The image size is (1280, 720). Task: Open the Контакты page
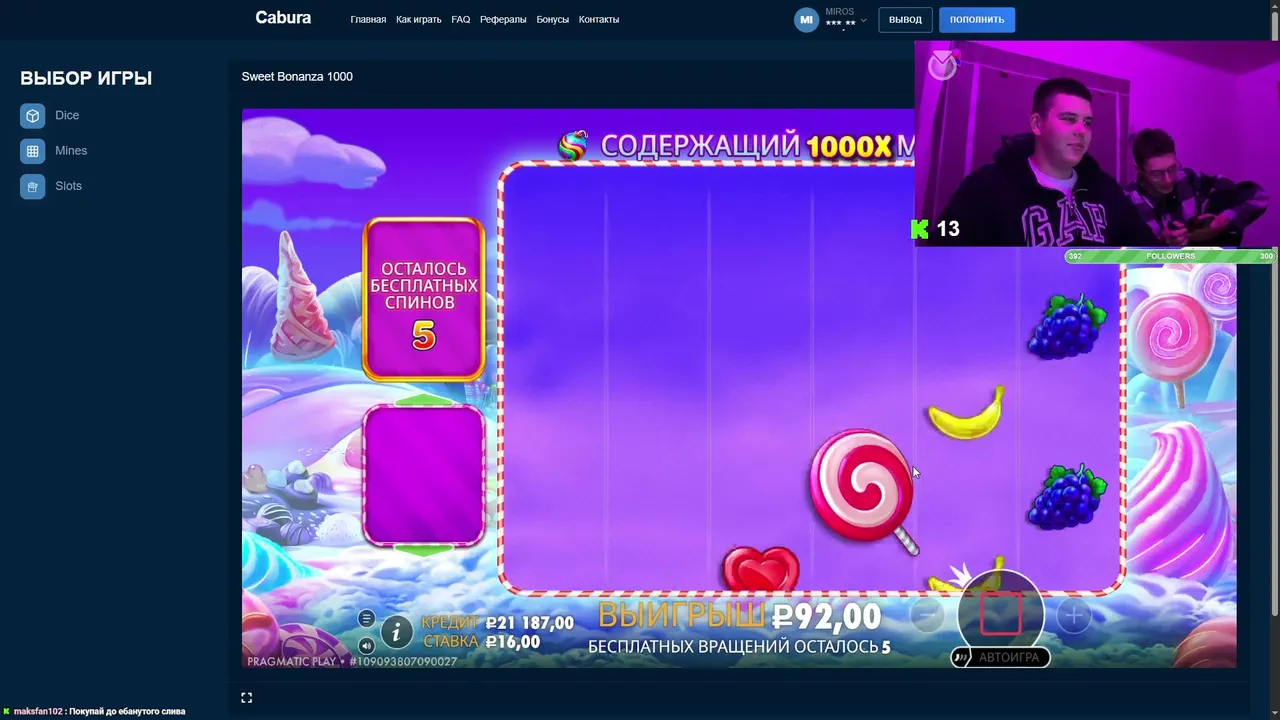599,20
